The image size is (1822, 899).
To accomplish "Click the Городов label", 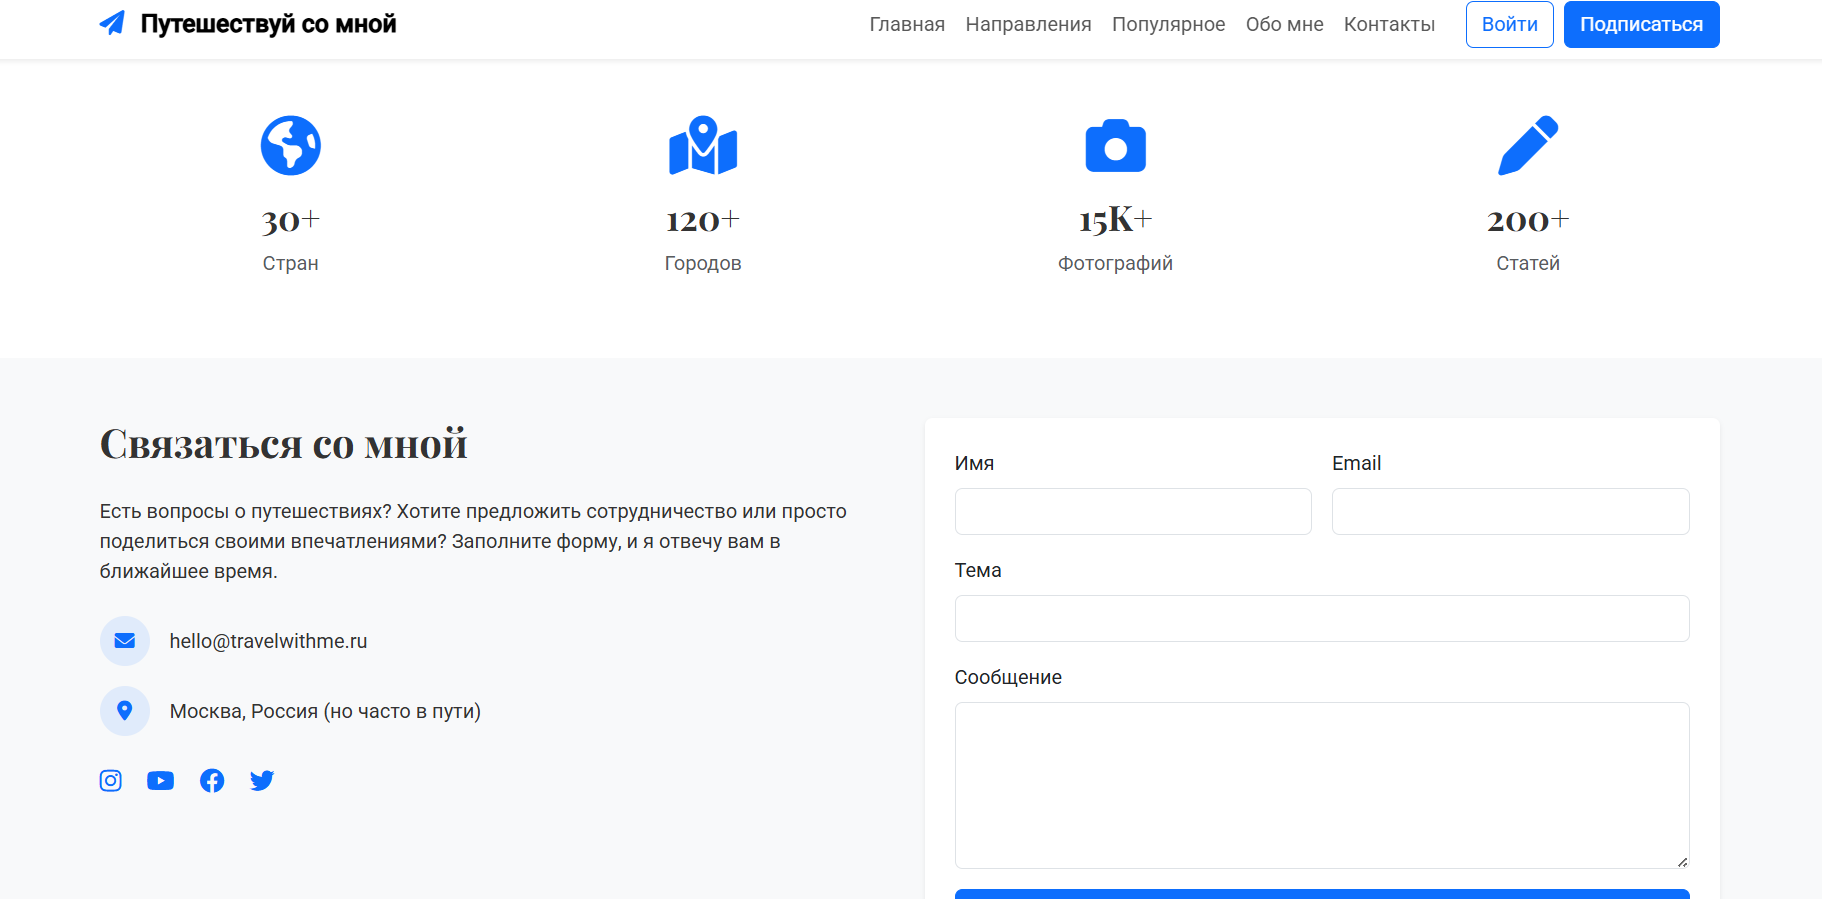I will click(x=703, y=263).
